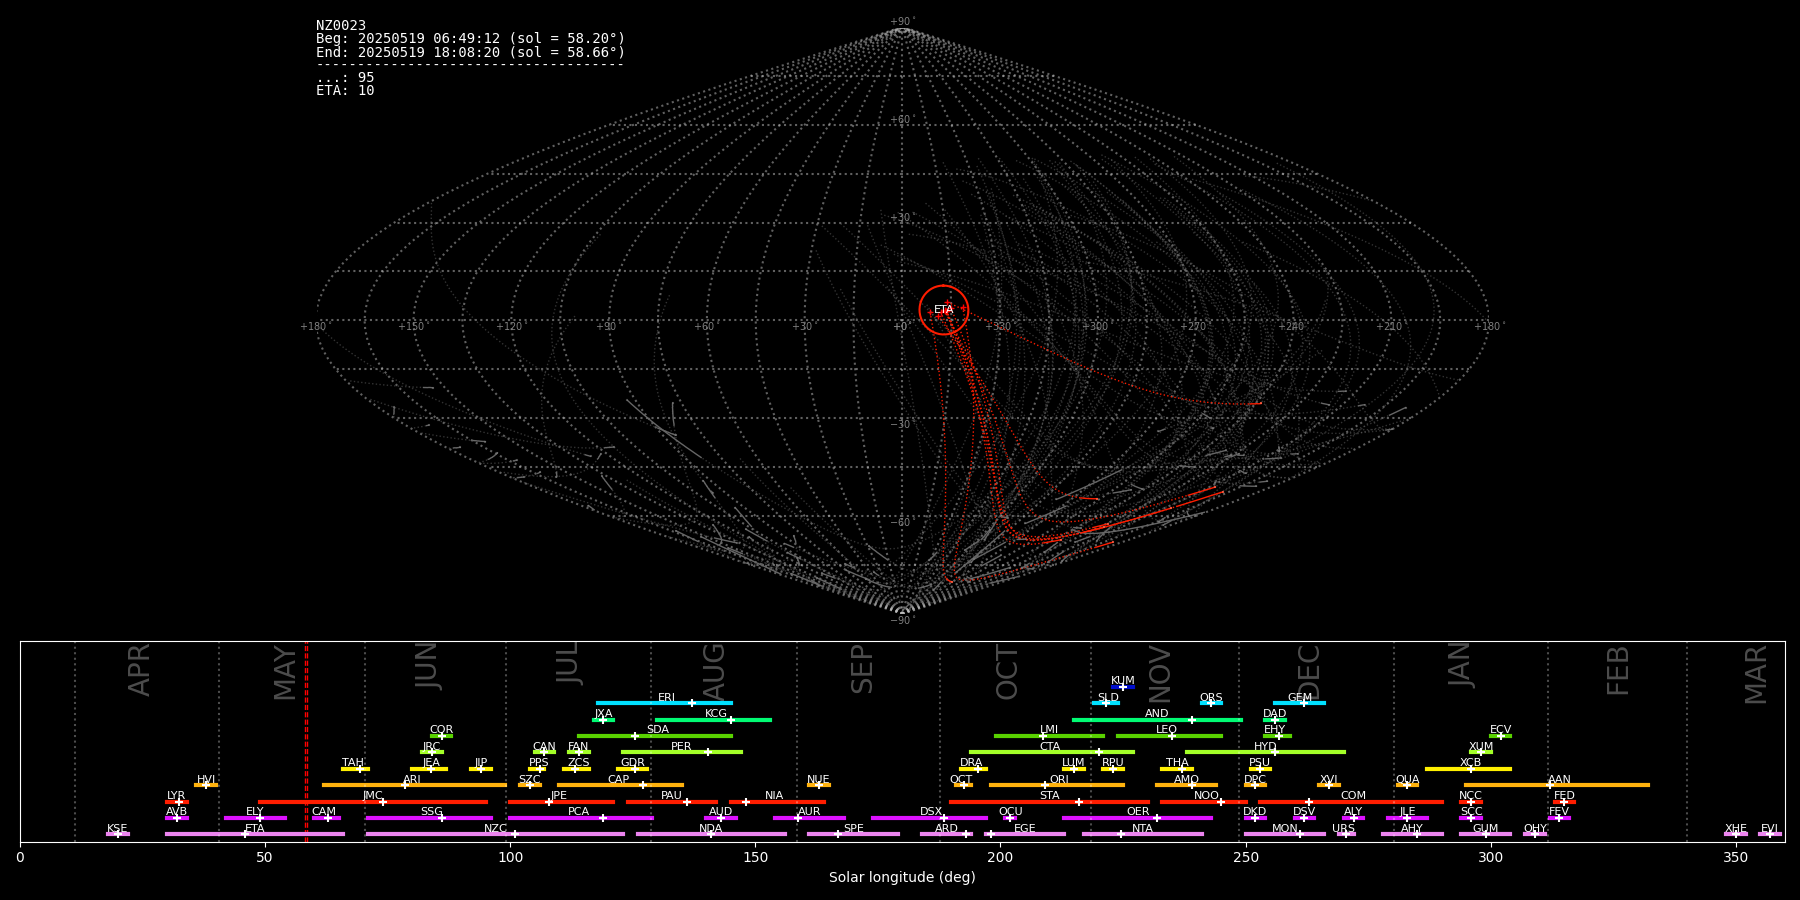Screen dimensions: 1800x900
Task: Click the GEM shower label
Action: coord(1300,697)
